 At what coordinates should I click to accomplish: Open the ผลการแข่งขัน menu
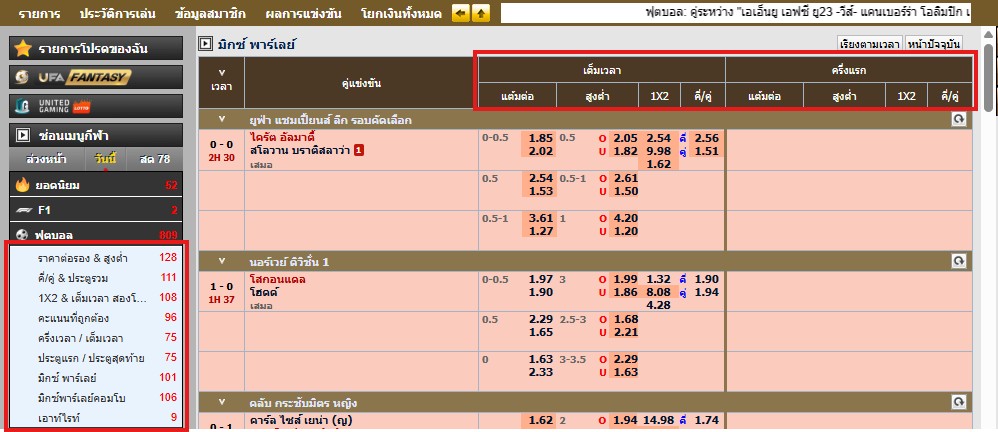tap(304, 13)
